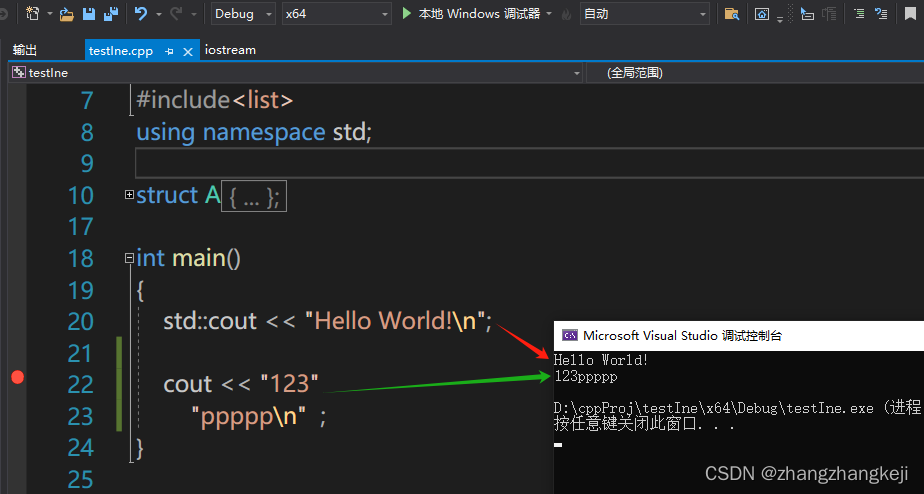The image size is (924, 494).
Task: Click the home window toolbar icon
Action: (x=762, y=14)
